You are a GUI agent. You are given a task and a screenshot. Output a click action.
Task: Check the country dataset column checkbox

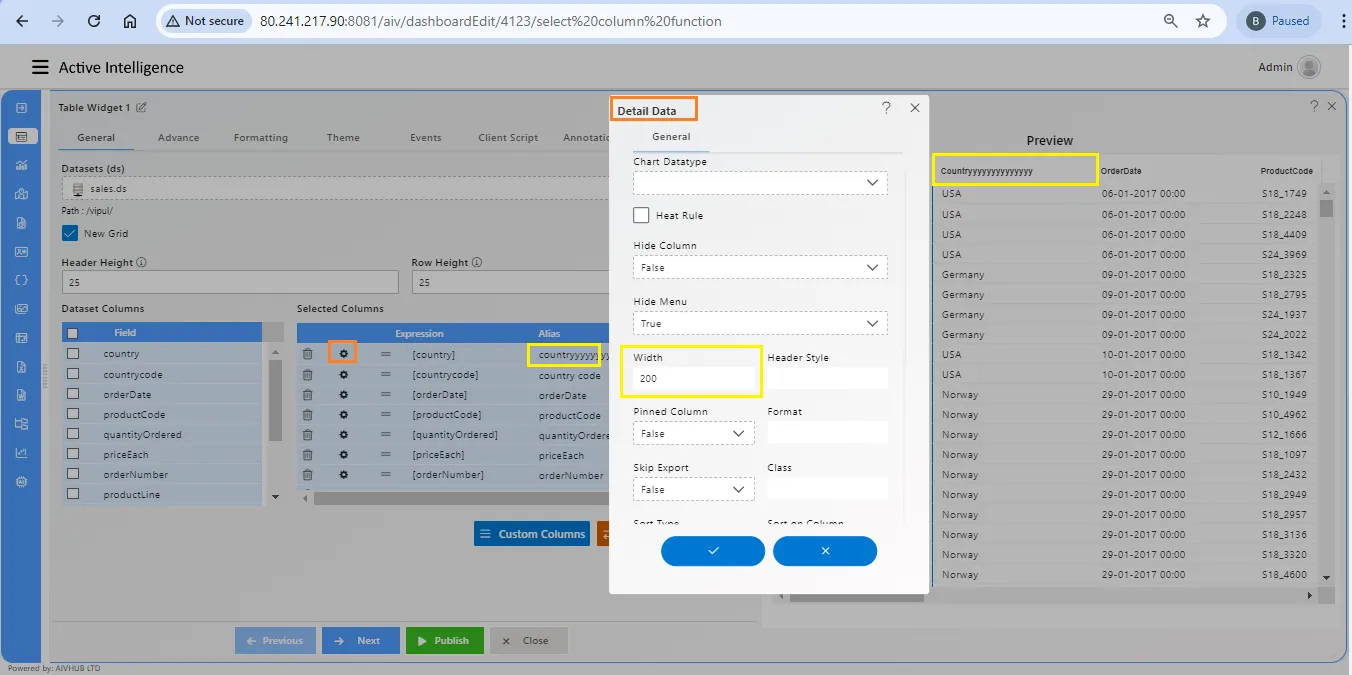pos(72,354)
